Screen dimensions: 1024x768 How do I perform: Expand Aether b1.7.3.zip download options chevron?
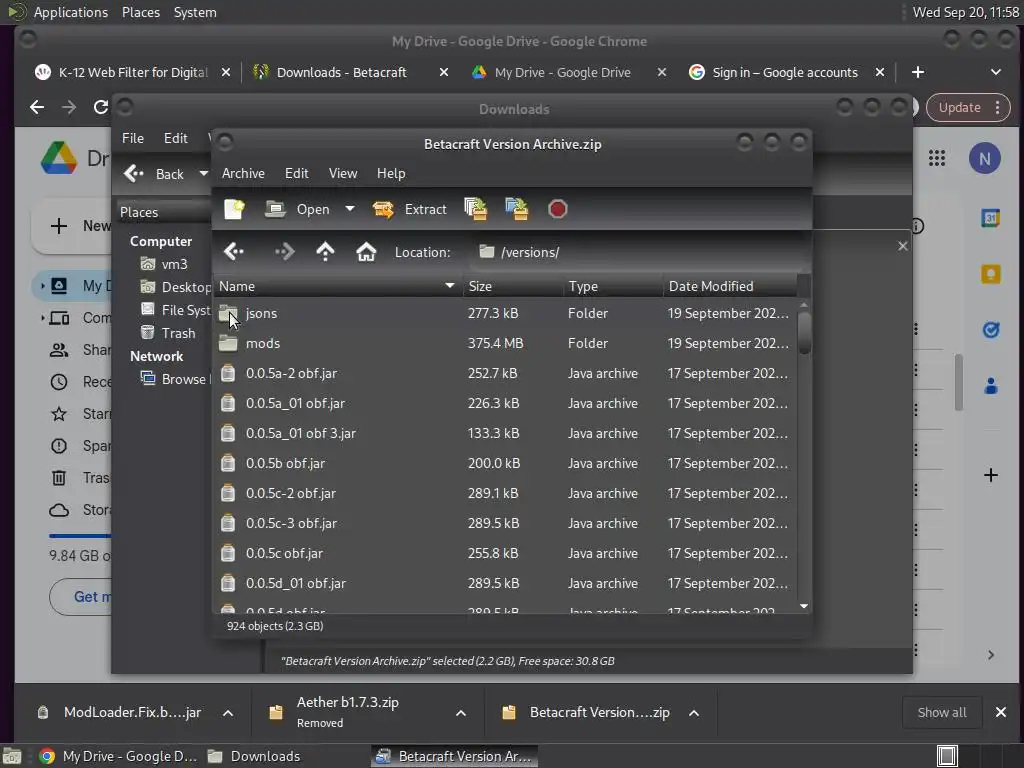(x=460, y=712)
